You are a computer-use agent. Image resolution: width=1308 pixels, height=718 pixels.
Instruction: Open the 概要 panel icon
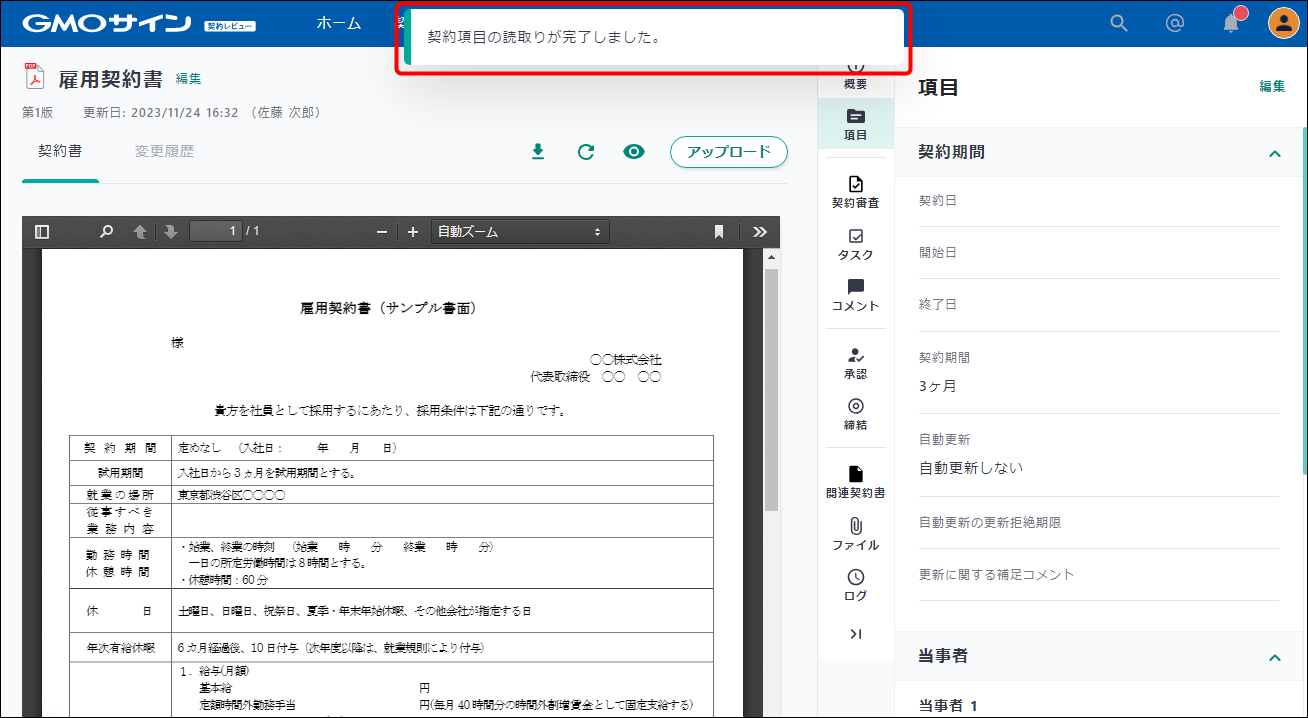855,70
